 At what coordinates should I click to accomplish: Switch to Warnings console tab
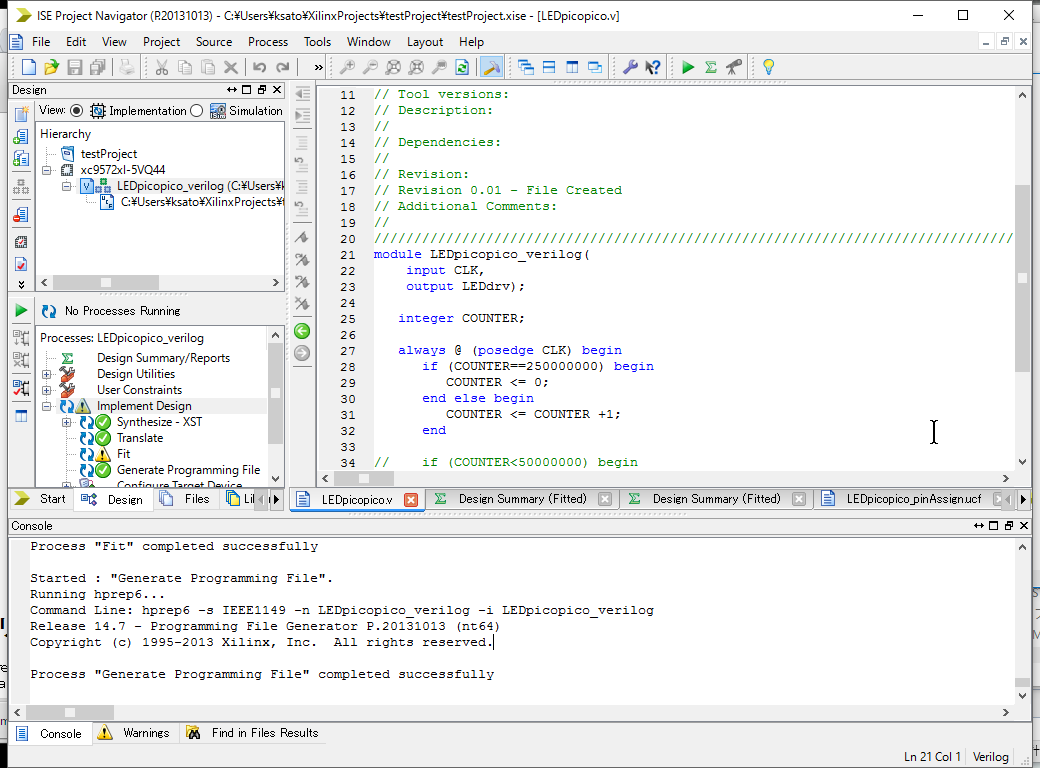click(135, 733)
